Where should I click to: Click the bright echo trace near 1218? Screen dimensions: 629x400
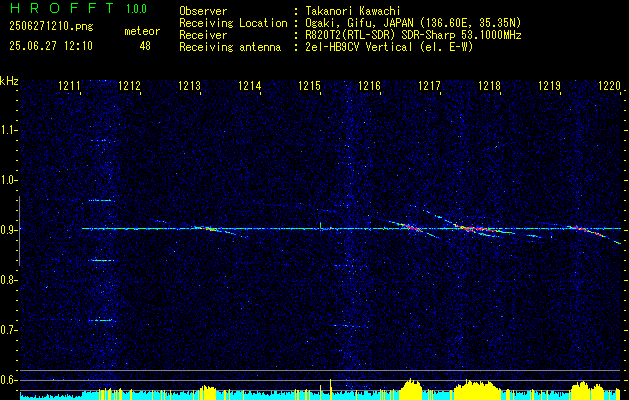tap(477, 230)
